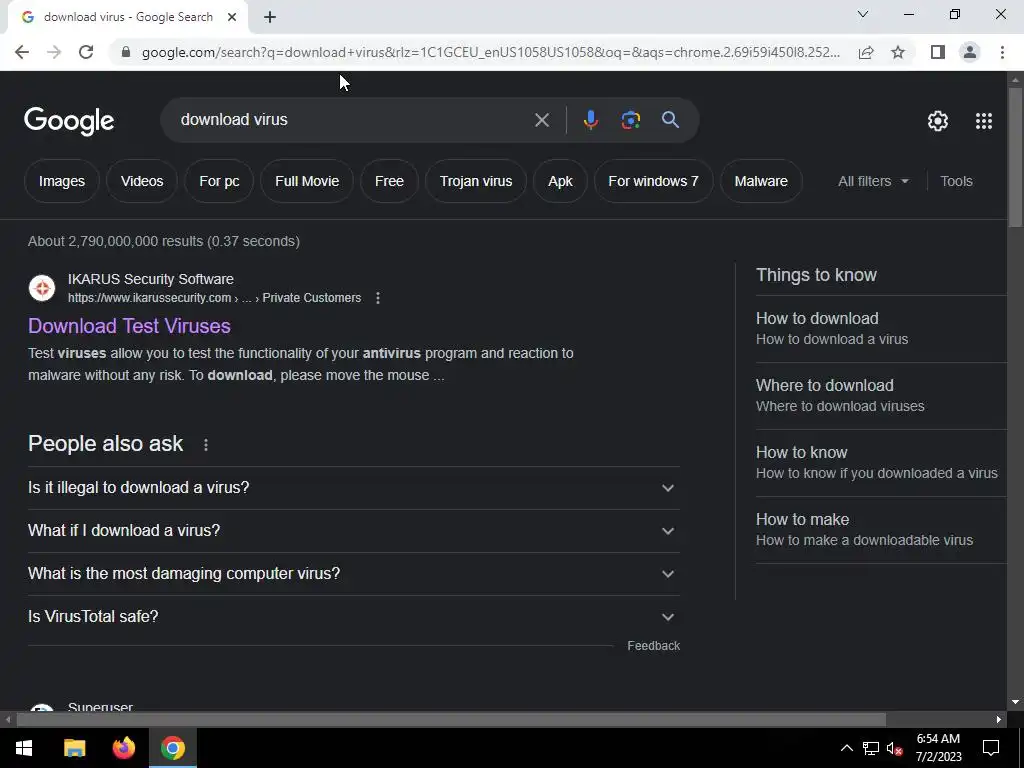Reload the current page
The image size is (1024, 768).
86,52
